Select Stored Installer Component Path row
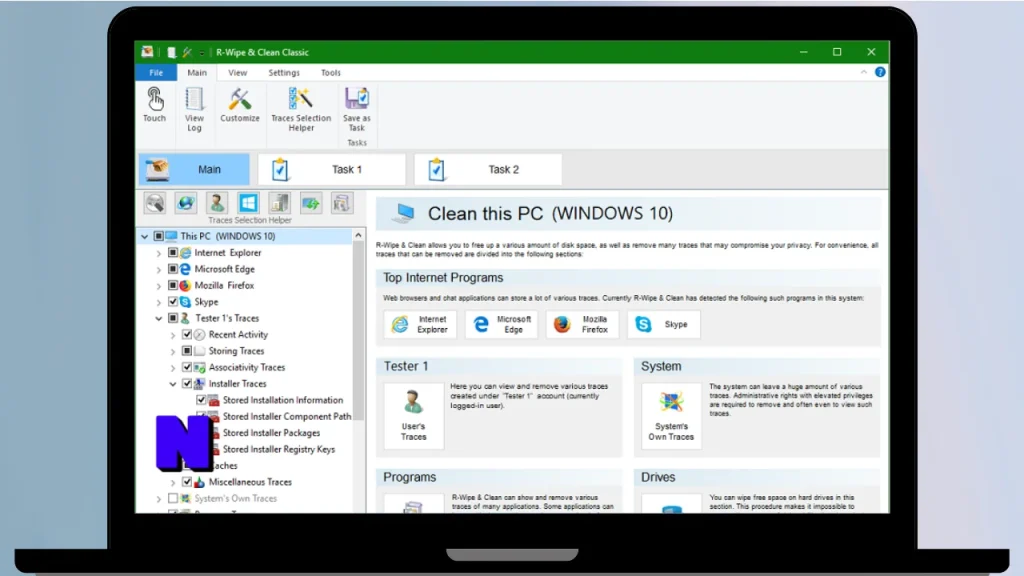 (x=287, y=416)
